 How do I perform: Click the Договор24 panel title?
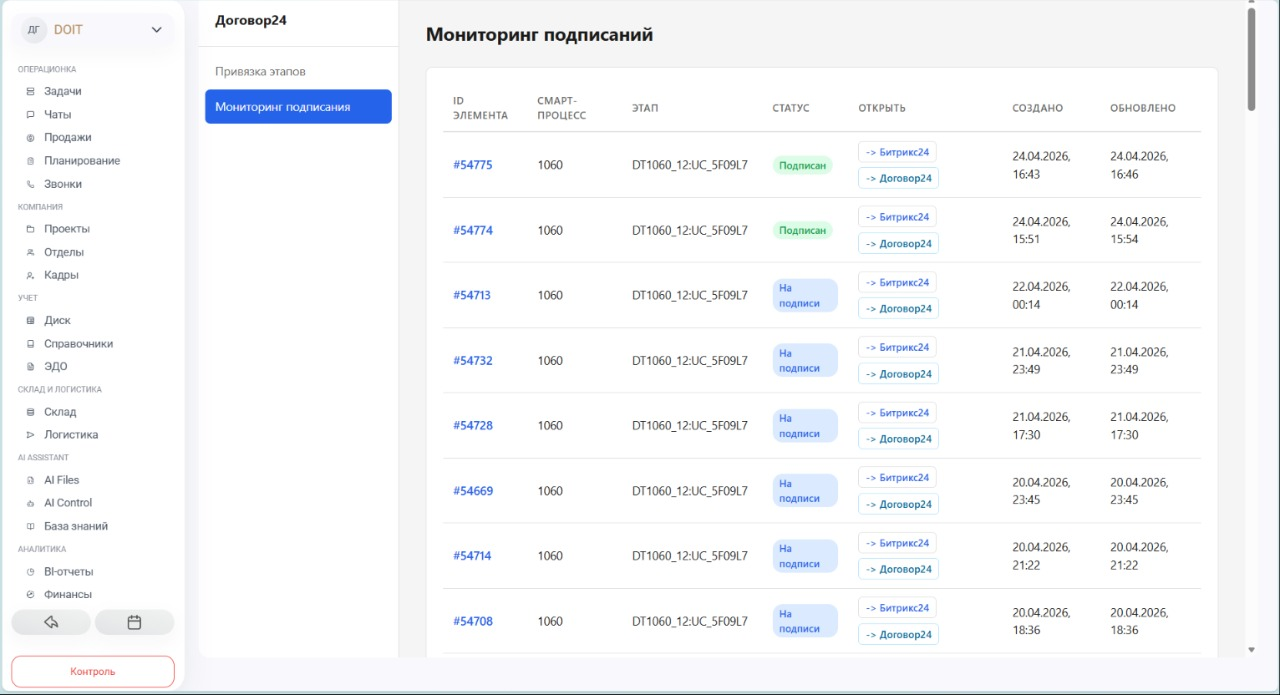pos(251,20)
